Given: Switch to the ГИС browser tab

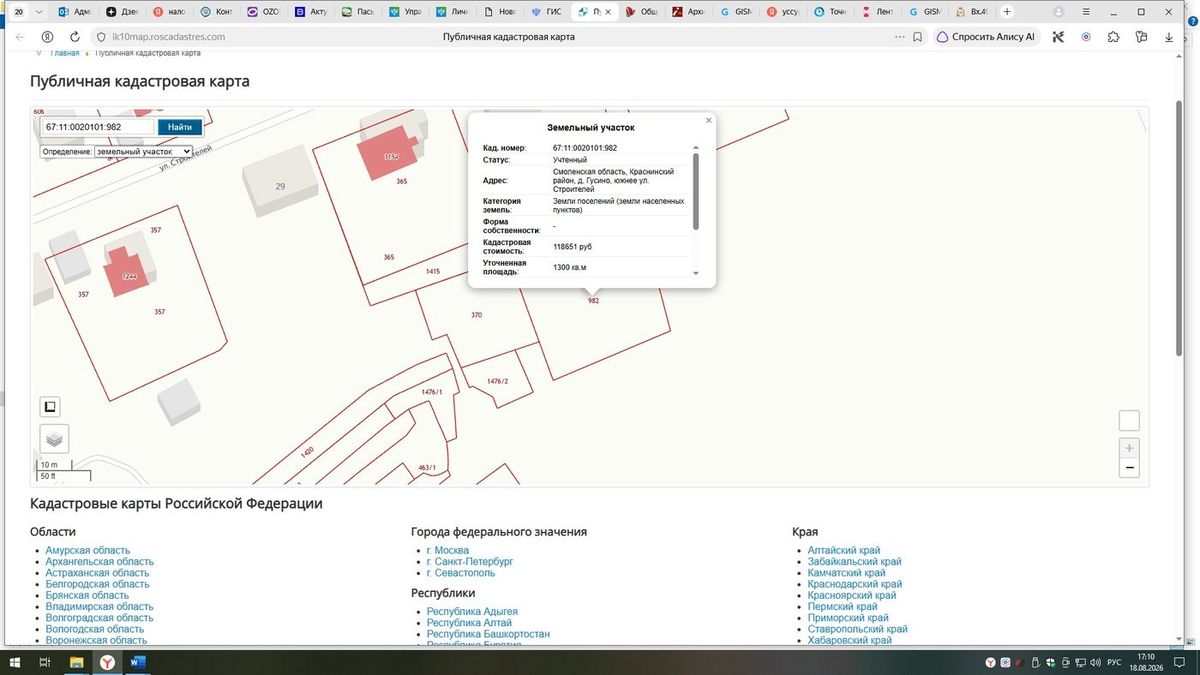Looking at the screenshot, I should [548, 12].
